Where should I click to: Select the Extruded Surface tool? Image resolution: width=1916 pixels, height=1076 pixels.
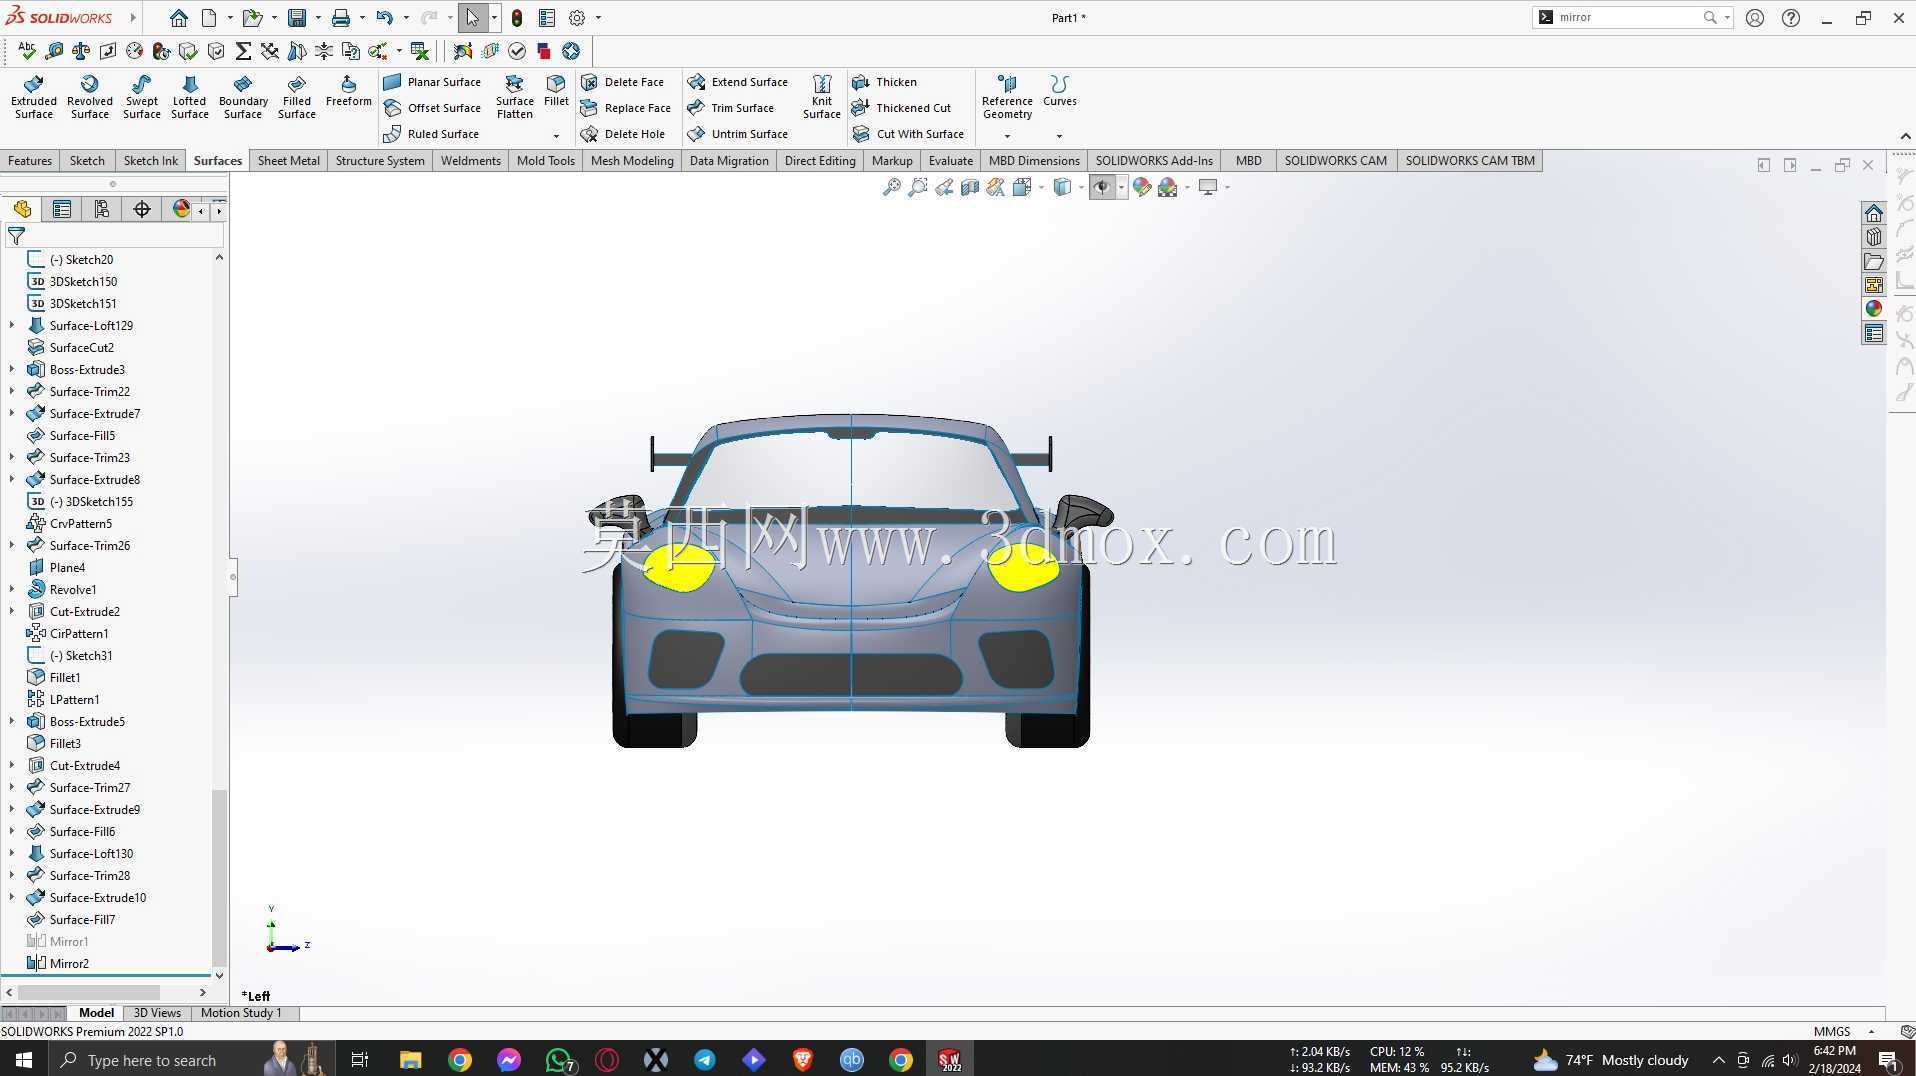click(x=34, y=97)
